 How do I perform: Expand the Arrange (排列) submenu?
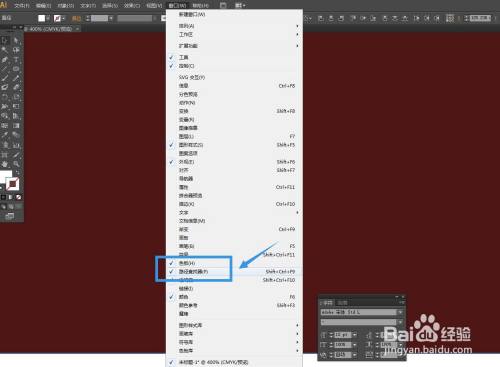234,26
